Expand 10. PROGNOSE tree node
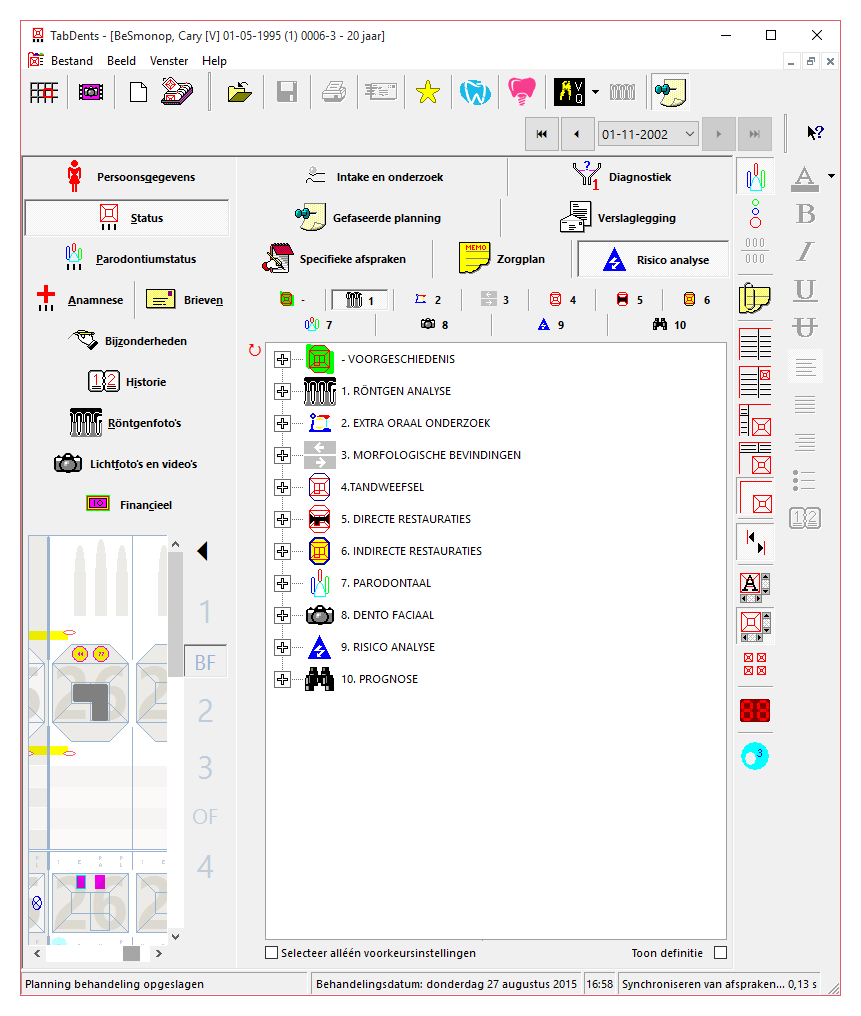 click(282, 679)
